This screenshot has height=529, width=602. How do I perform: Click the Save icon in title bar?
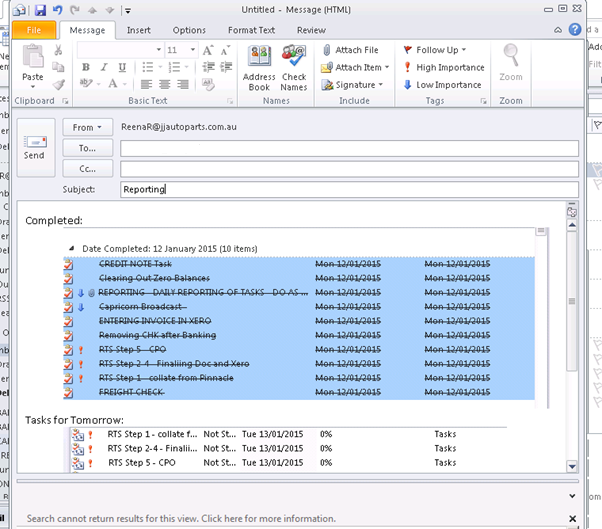point(40,9)
